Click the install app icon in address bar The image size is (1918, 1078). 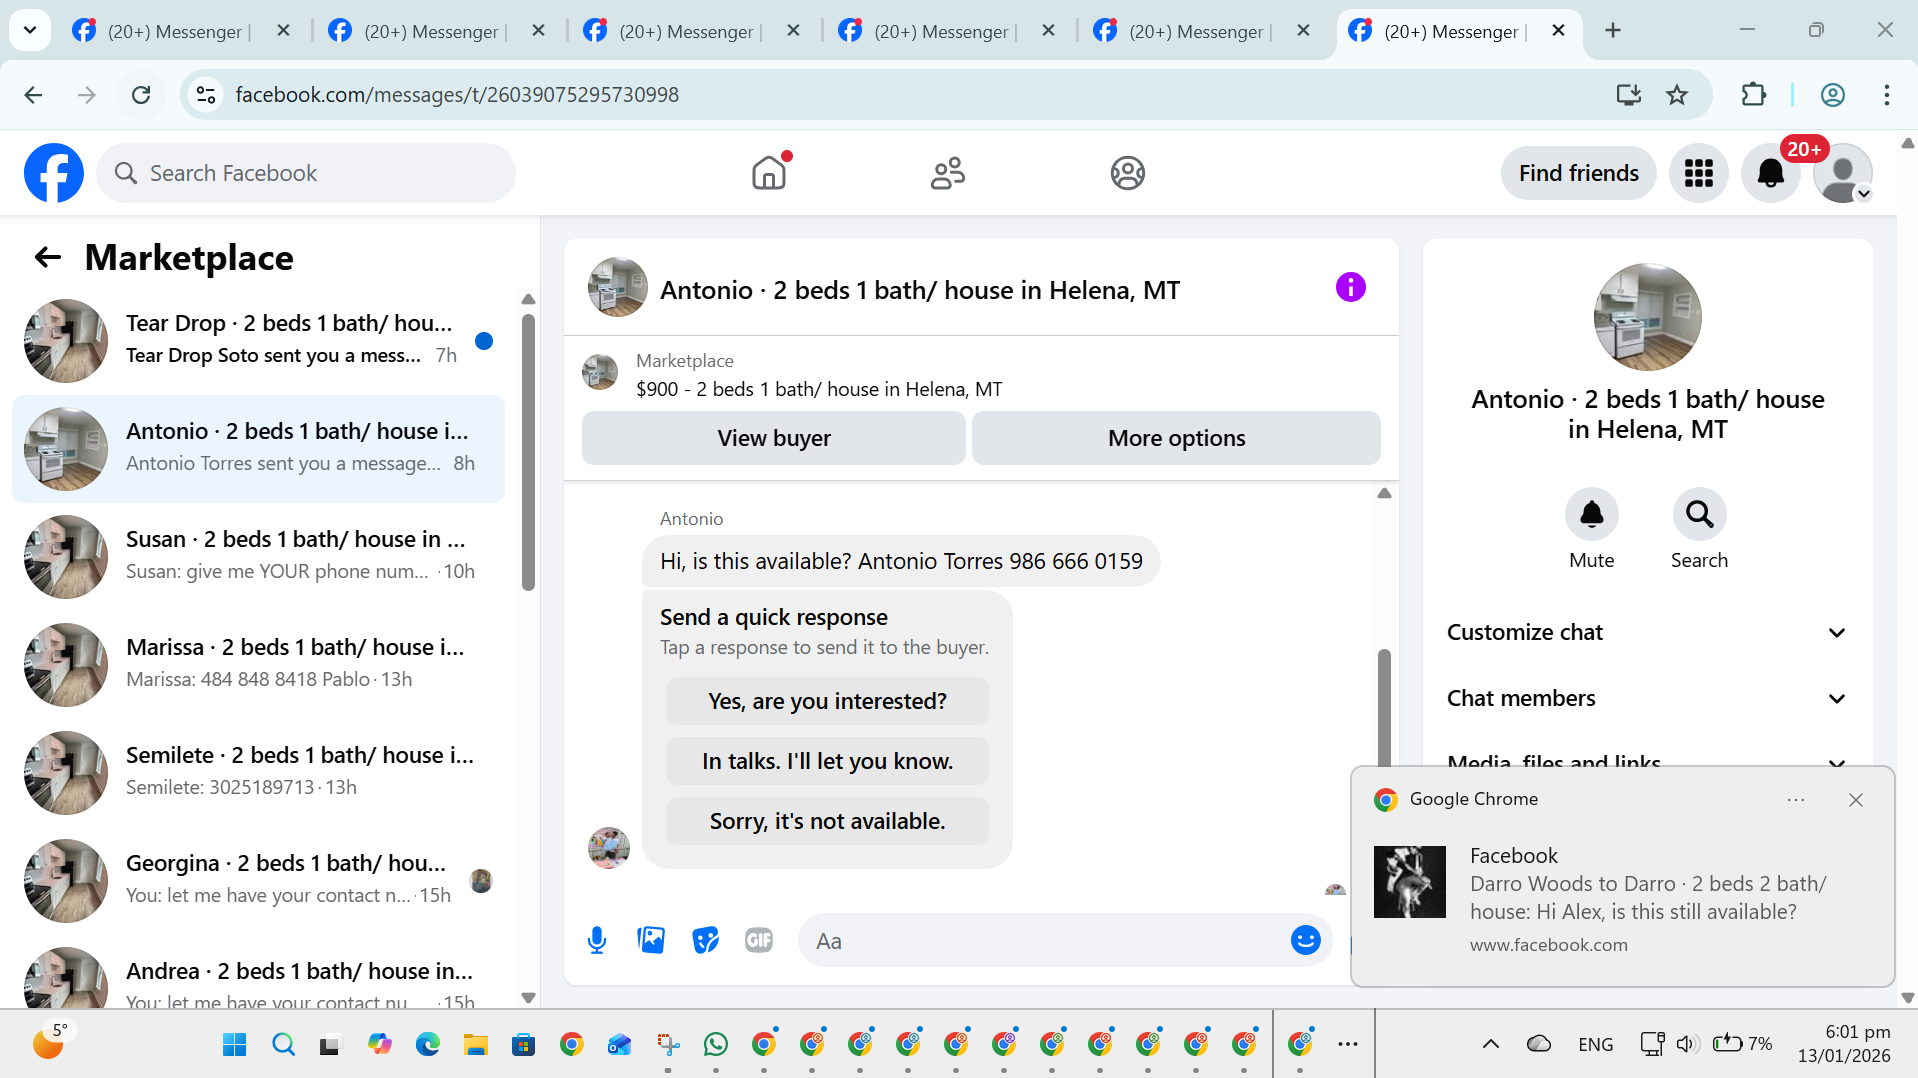1629,95
